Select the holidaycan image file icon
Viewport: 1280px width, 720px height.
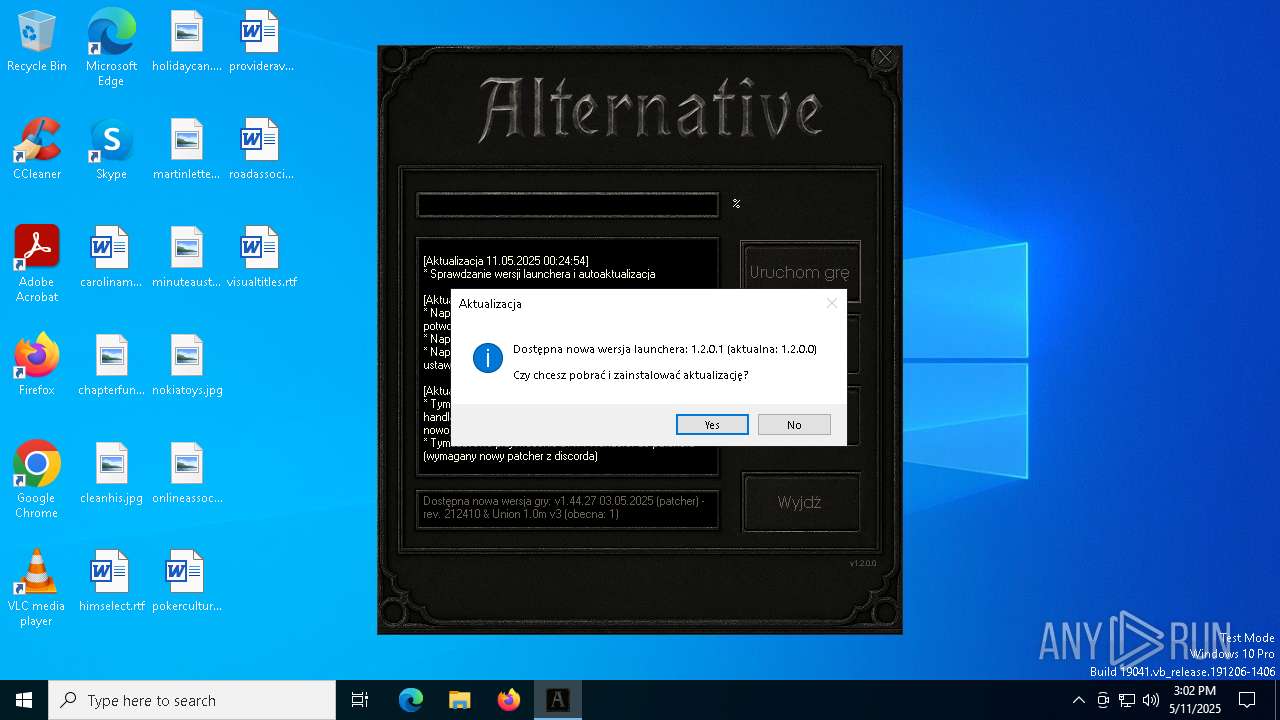coord(187,42)
